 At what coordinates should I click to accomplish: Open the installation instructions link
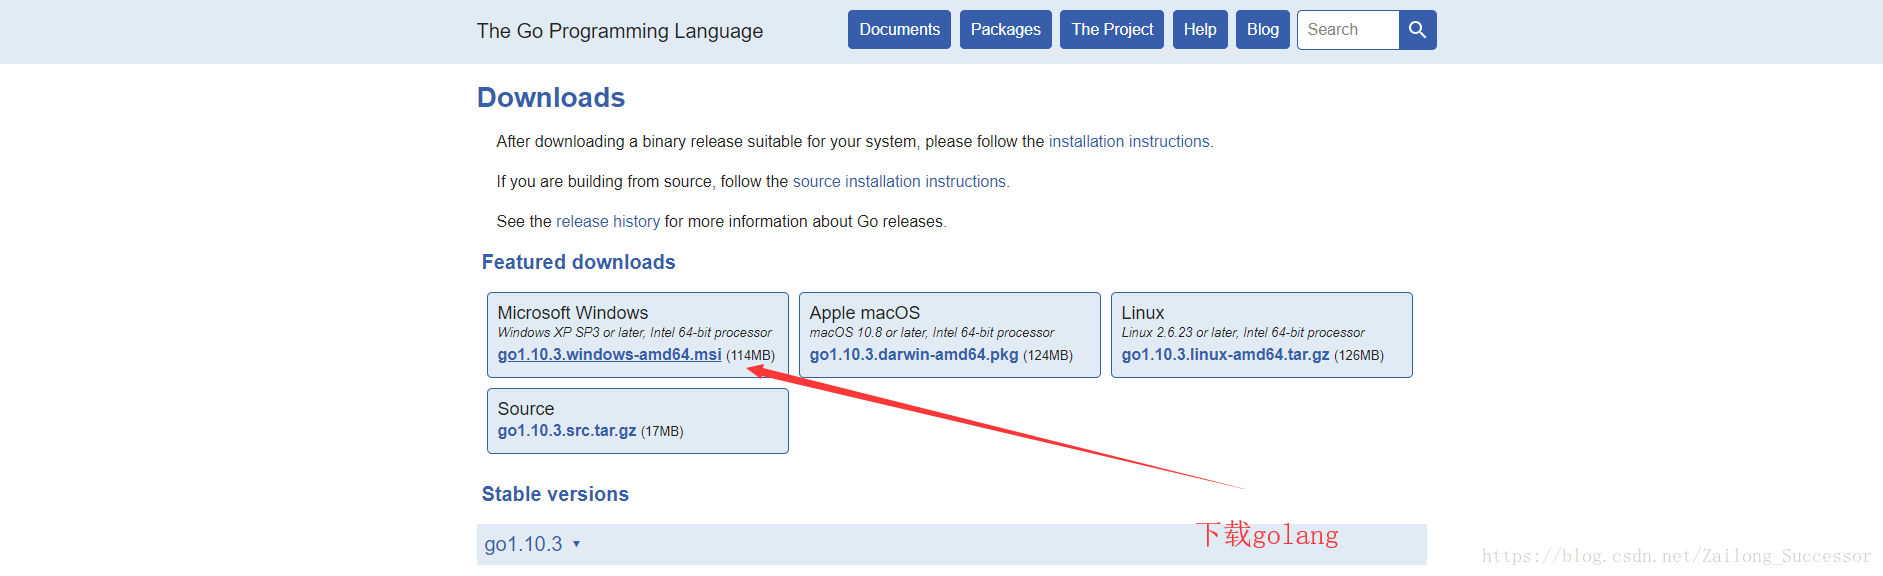click(x=1130, y=142)
